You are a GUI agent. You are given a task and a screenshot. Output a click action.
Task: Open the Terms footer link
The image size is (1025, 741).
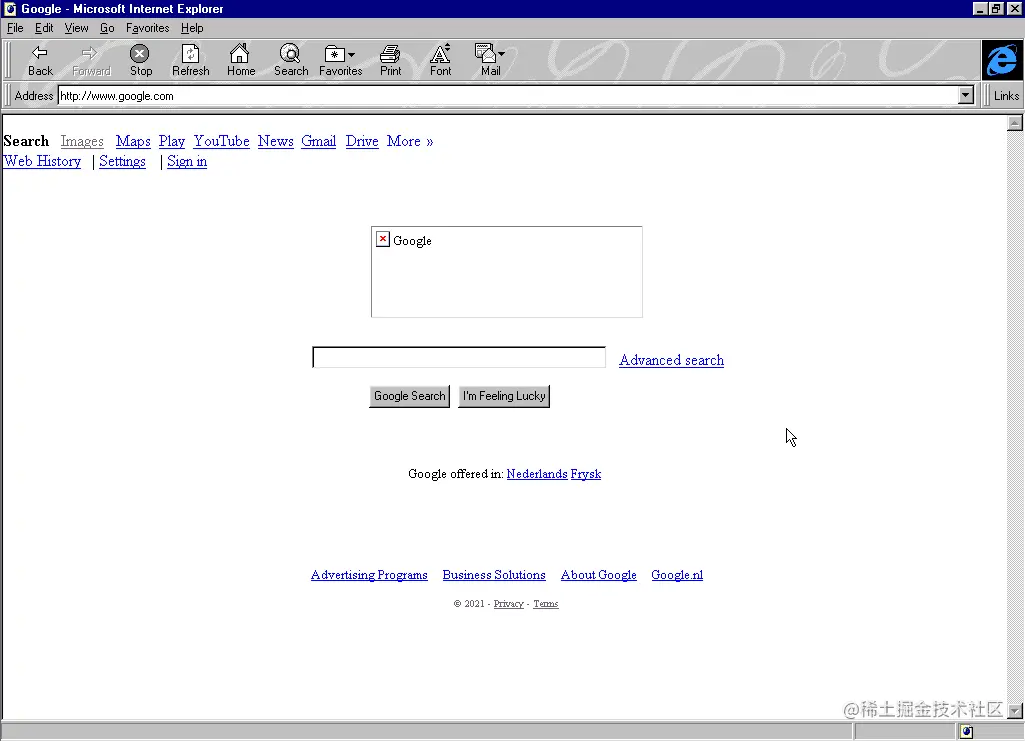point(546,604)
